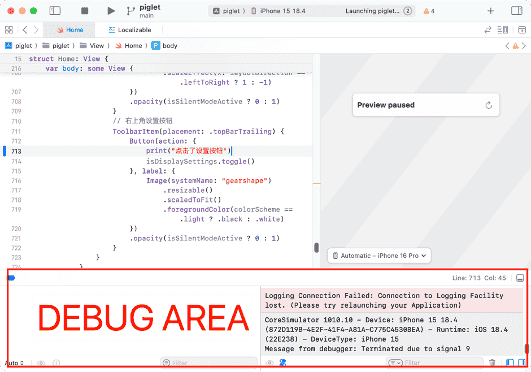Switch to the Localizable tab
Screen dimensions: 531x372
(130, 30)
